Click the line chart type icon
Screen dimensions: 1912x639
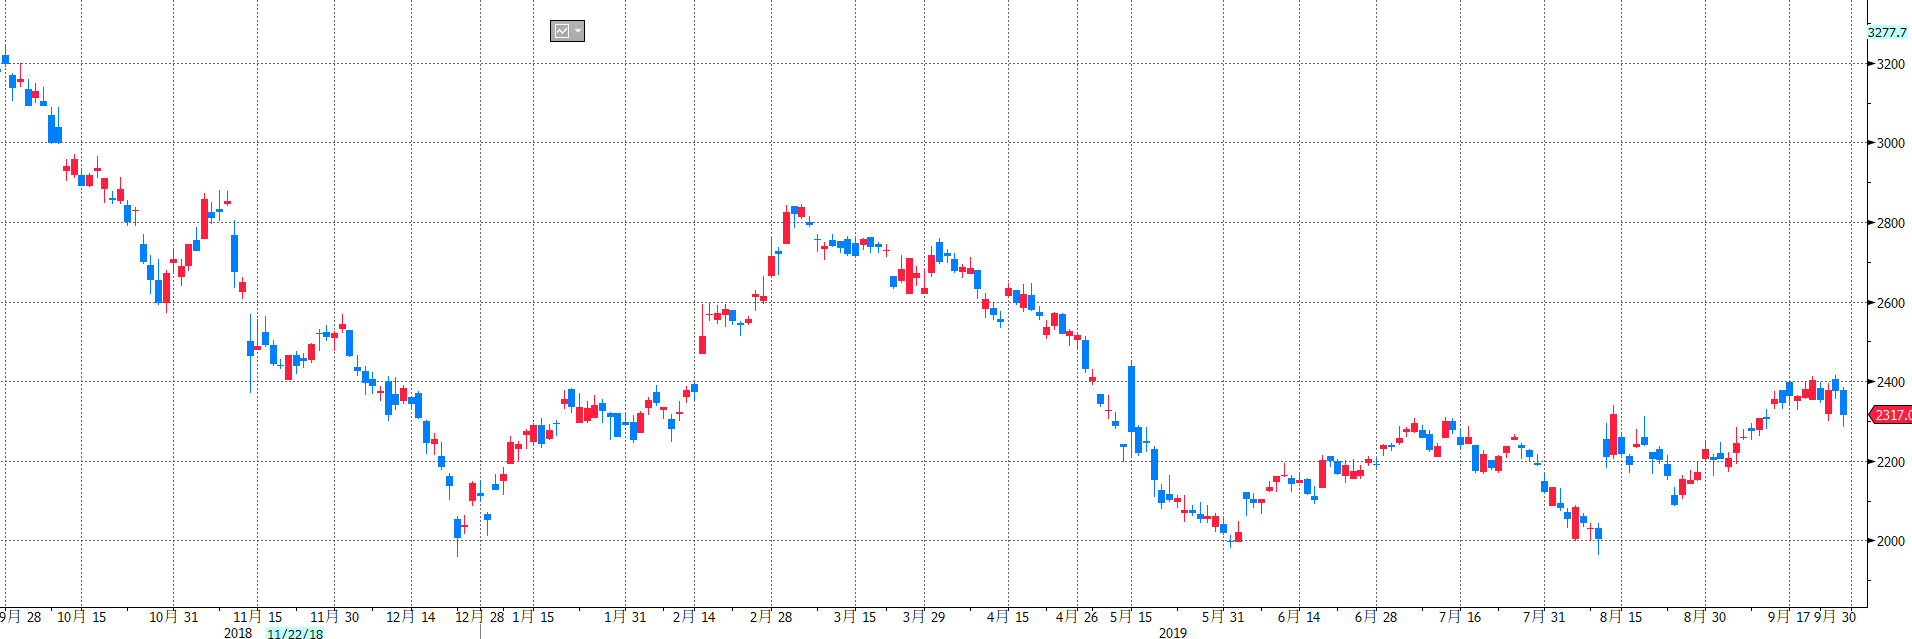(x=562, y=31)
